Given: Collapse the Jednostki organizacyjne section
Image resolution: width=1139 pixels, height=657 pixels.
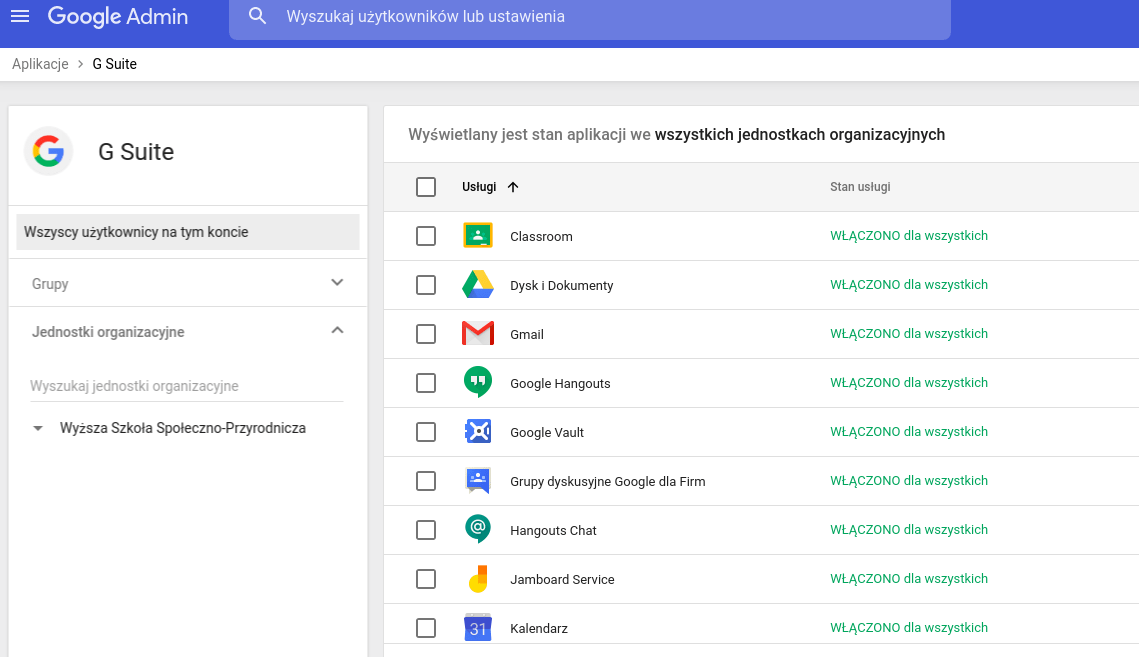Looking at the screenshot, I should tap(337, 331).
